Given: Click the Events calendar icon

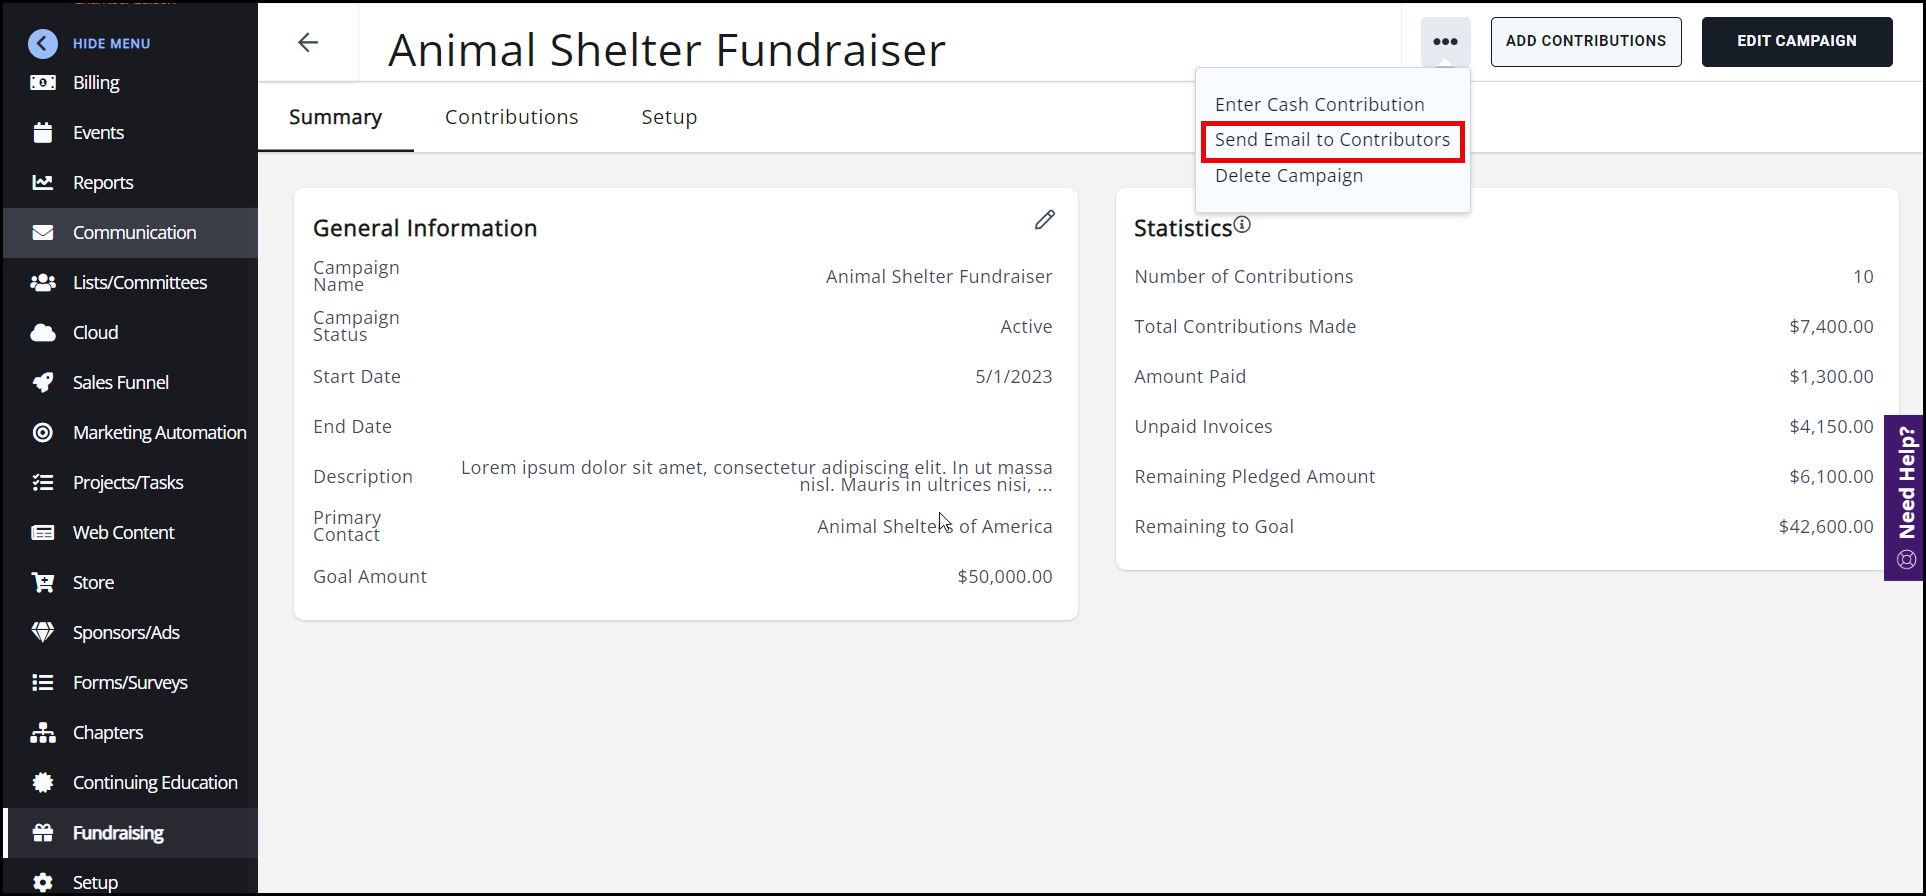Looking at the screenshot, I should (42, 133).
